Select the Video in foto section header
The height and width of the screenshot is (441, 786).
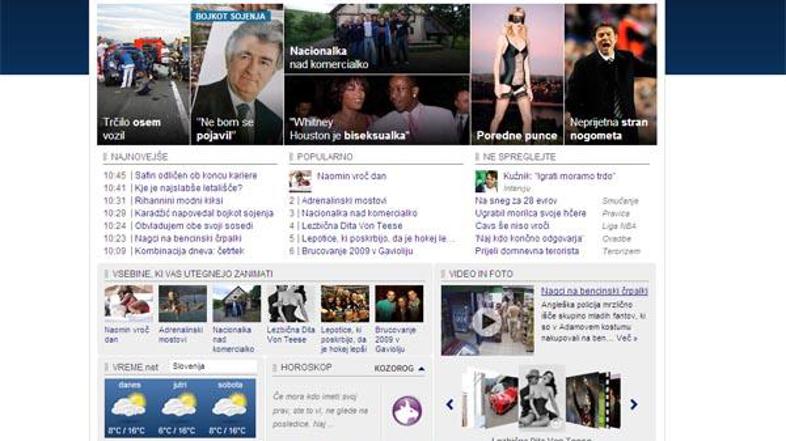pyautogui.click(x=480, y=274)
